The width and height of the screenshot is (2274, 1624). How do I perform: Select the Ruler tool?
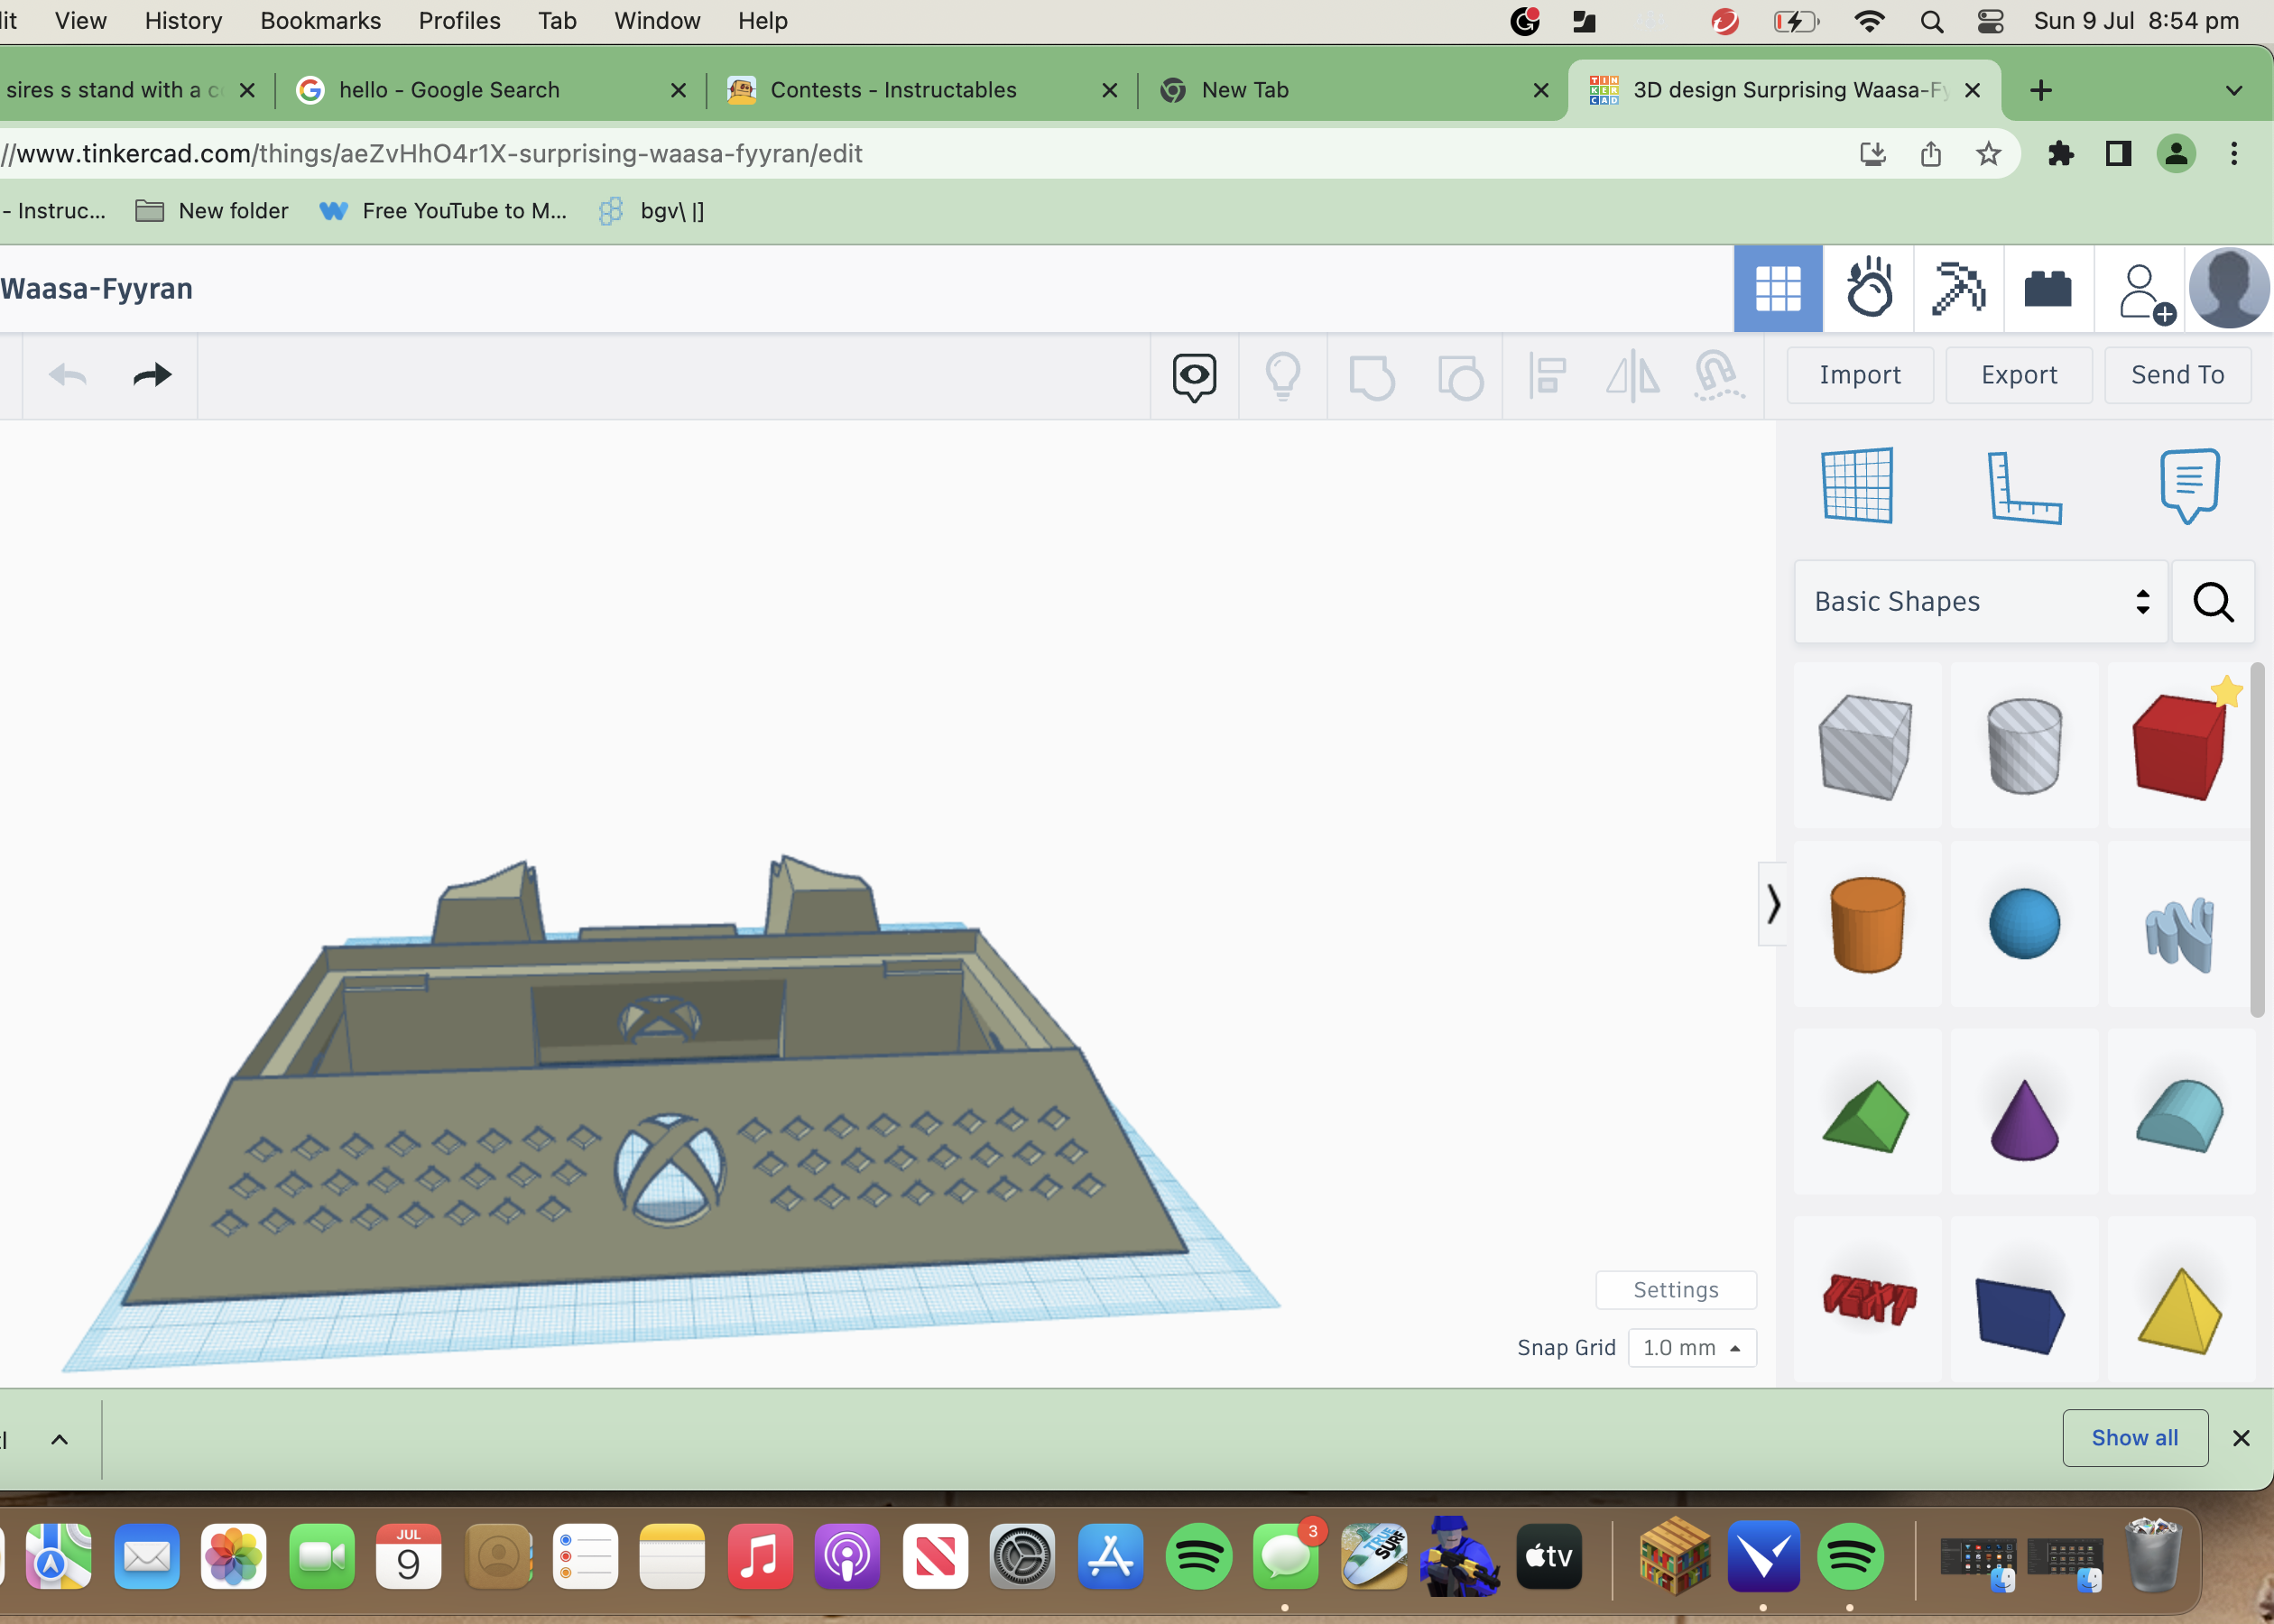tap(2023, 487)
